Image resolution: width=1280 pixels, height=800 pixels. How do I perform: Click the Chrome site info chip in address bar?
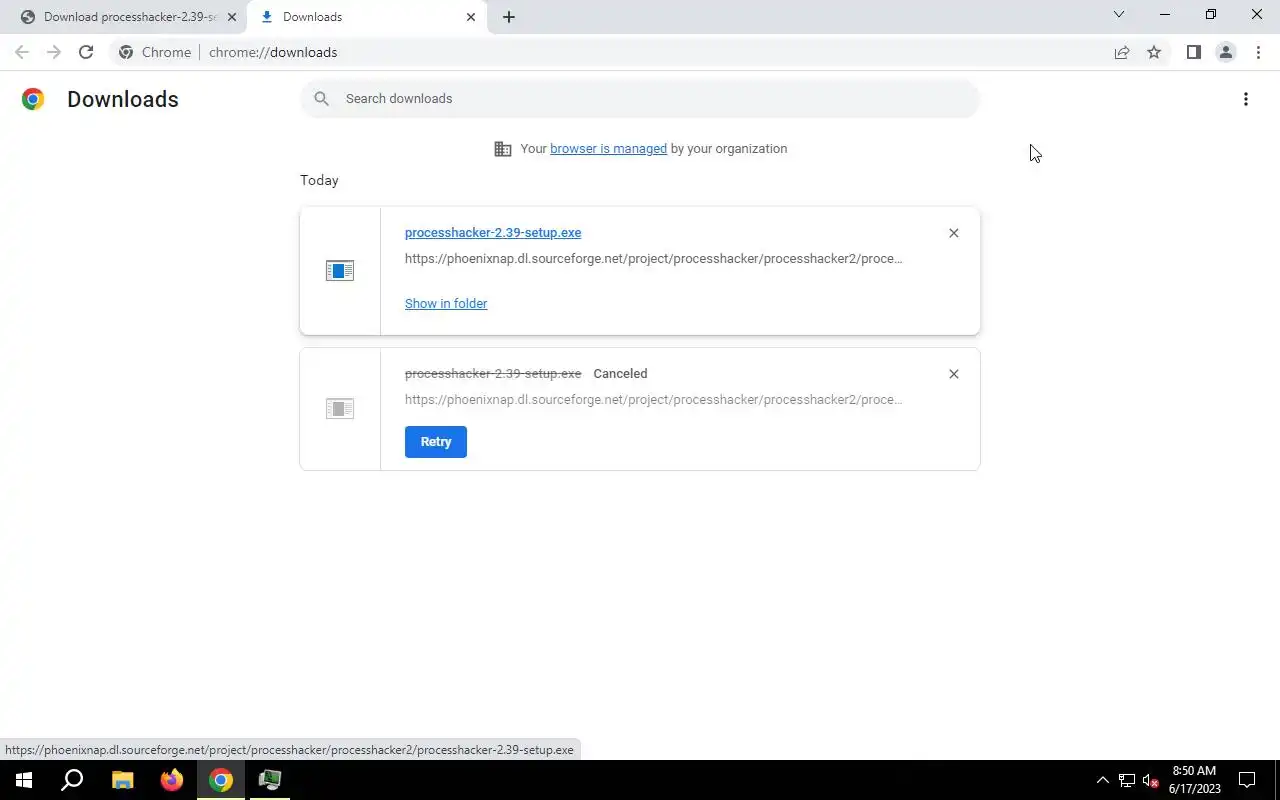(155, 52)
